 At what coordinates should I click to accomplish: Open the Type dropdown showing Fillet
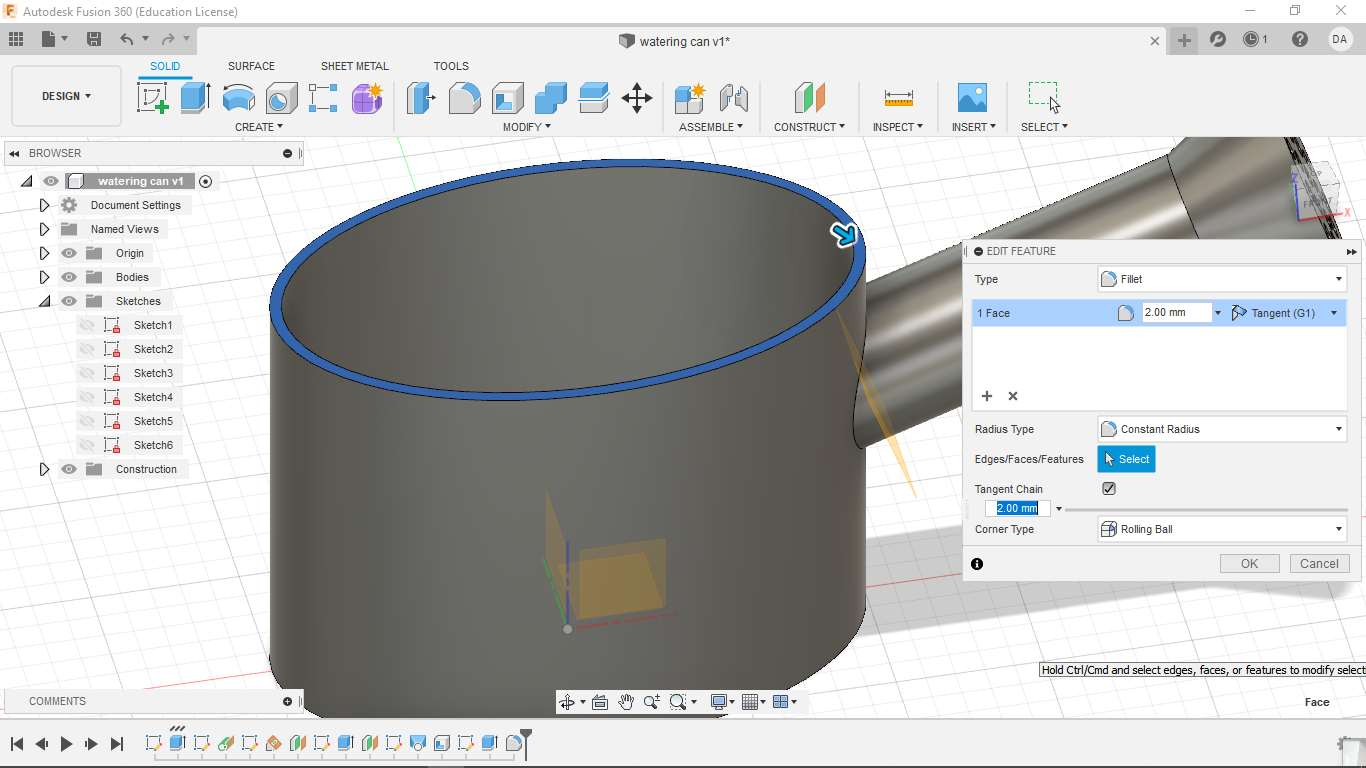coord(1222,279)
